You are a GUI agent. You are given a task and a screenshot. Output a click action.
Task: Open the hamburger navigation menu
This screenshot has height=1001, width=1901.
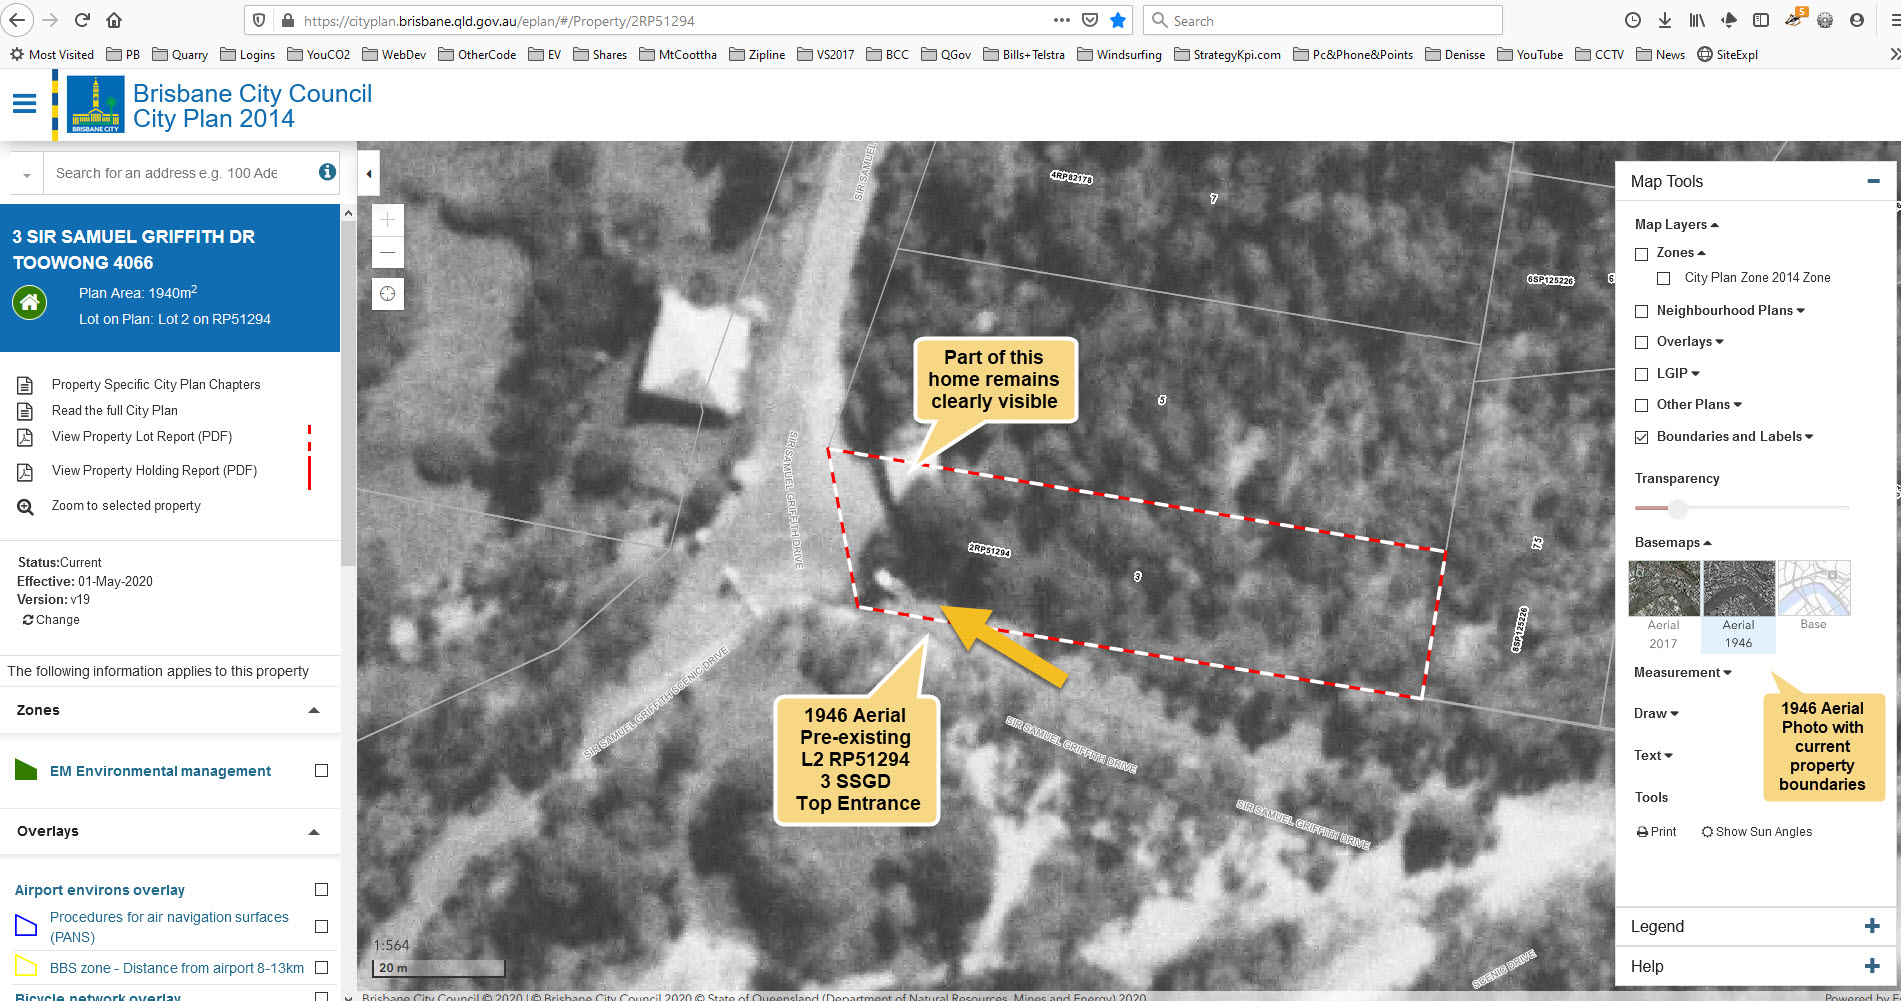pos(24,103)
